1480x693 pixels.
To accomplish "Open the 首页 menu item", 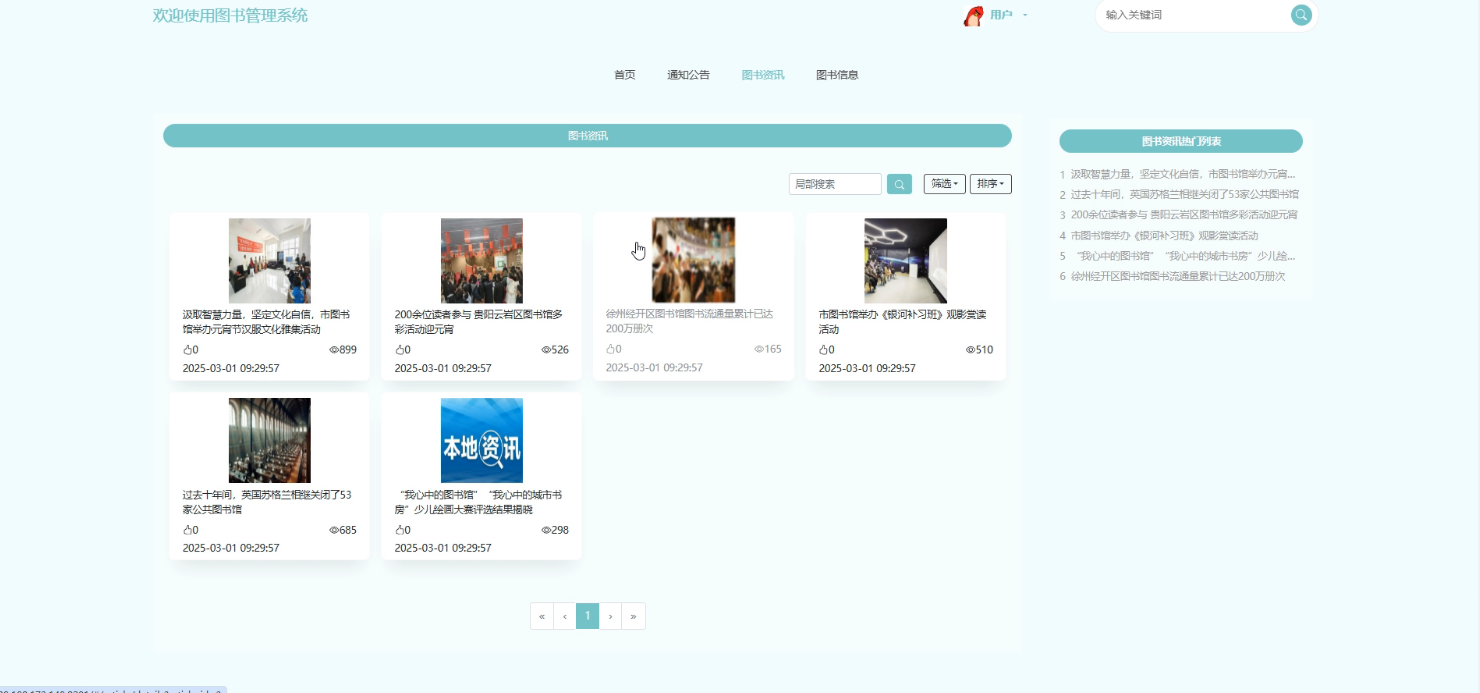I will coord(624,75).
